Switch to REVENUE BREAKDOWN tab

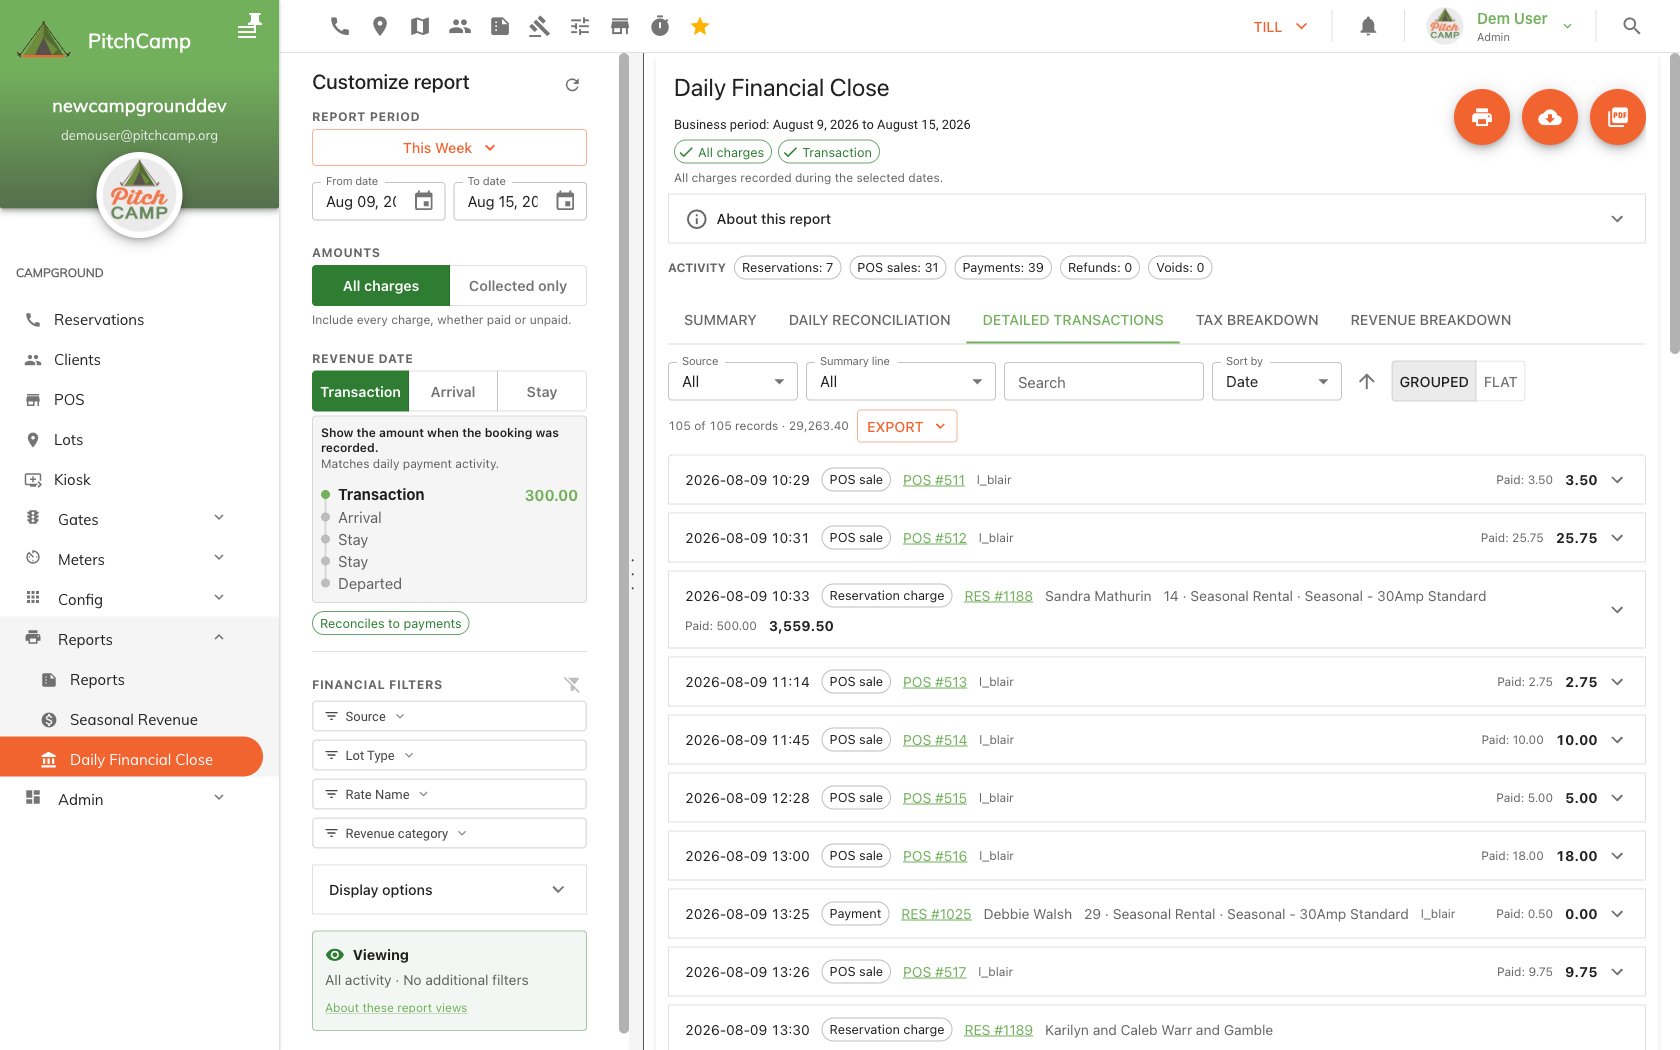(1431, 320)
